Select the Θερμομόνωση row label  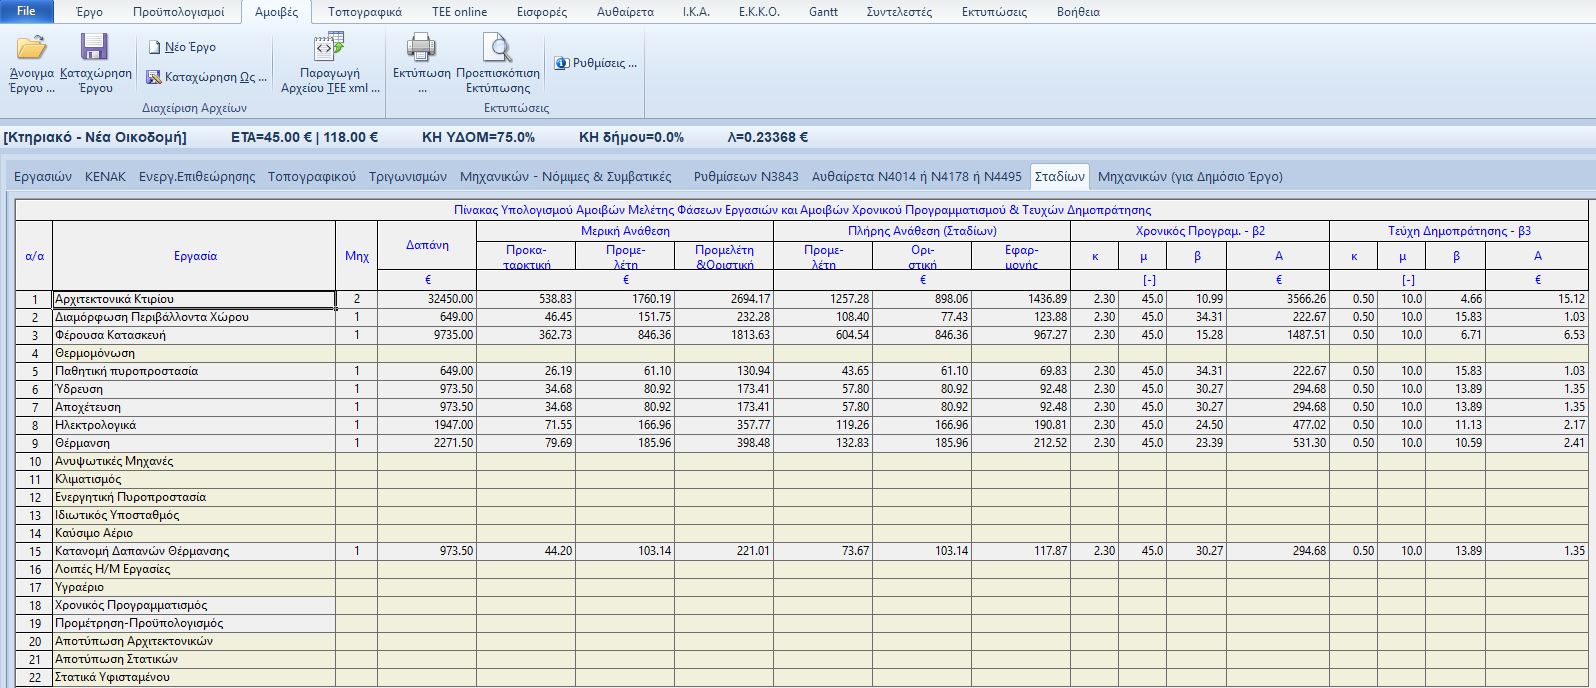95,353
